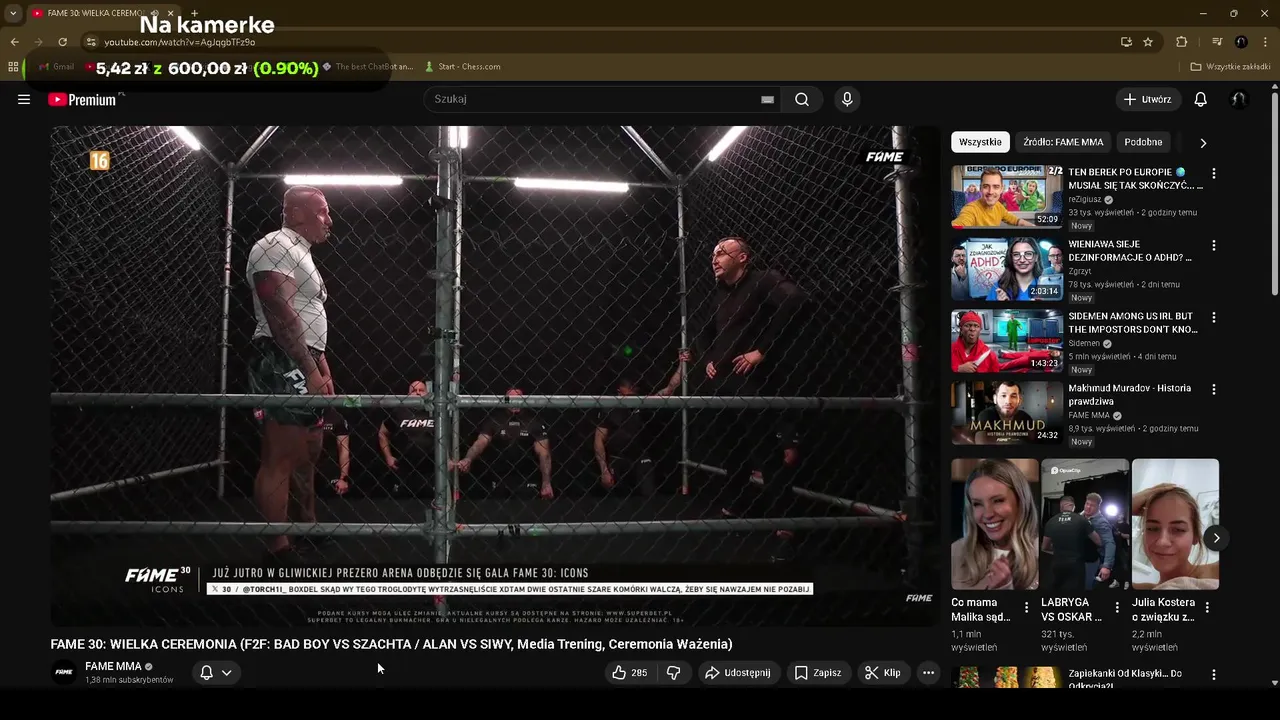Click the Utwórz create button
Viewport: 1280px width, 720px height.
[x=1146, y=99]
